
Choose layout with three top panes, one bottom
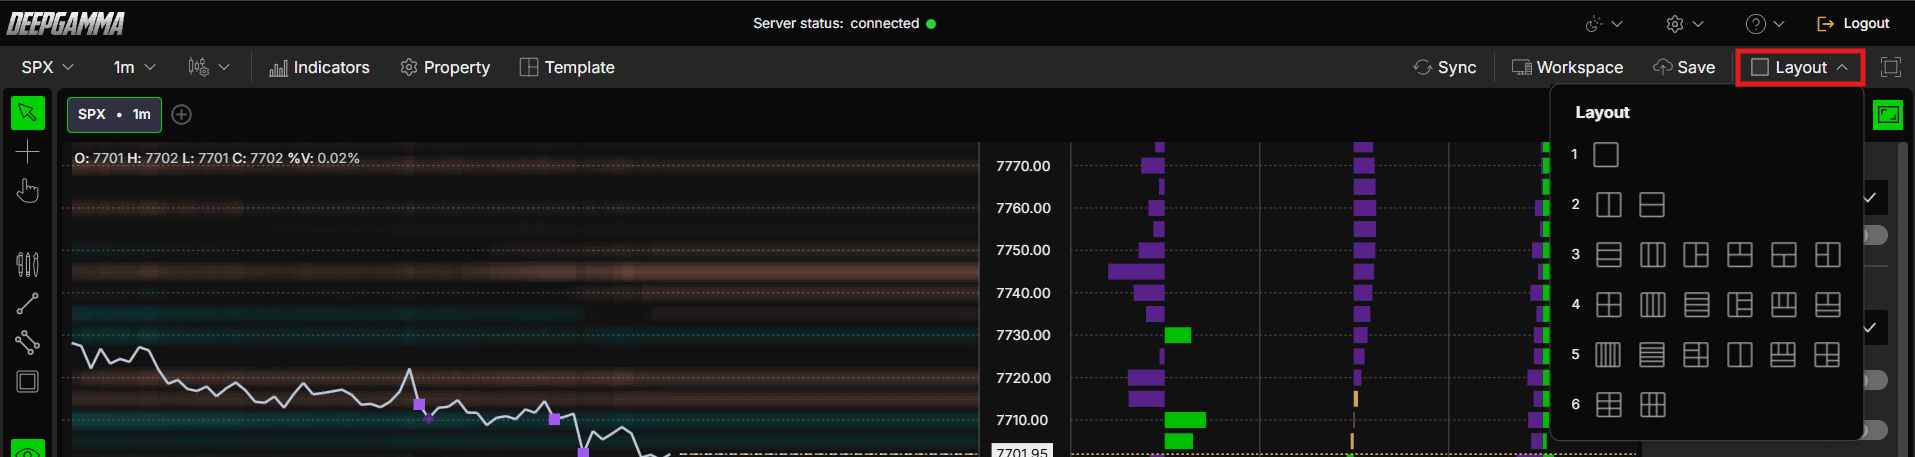coord(1784,305)
